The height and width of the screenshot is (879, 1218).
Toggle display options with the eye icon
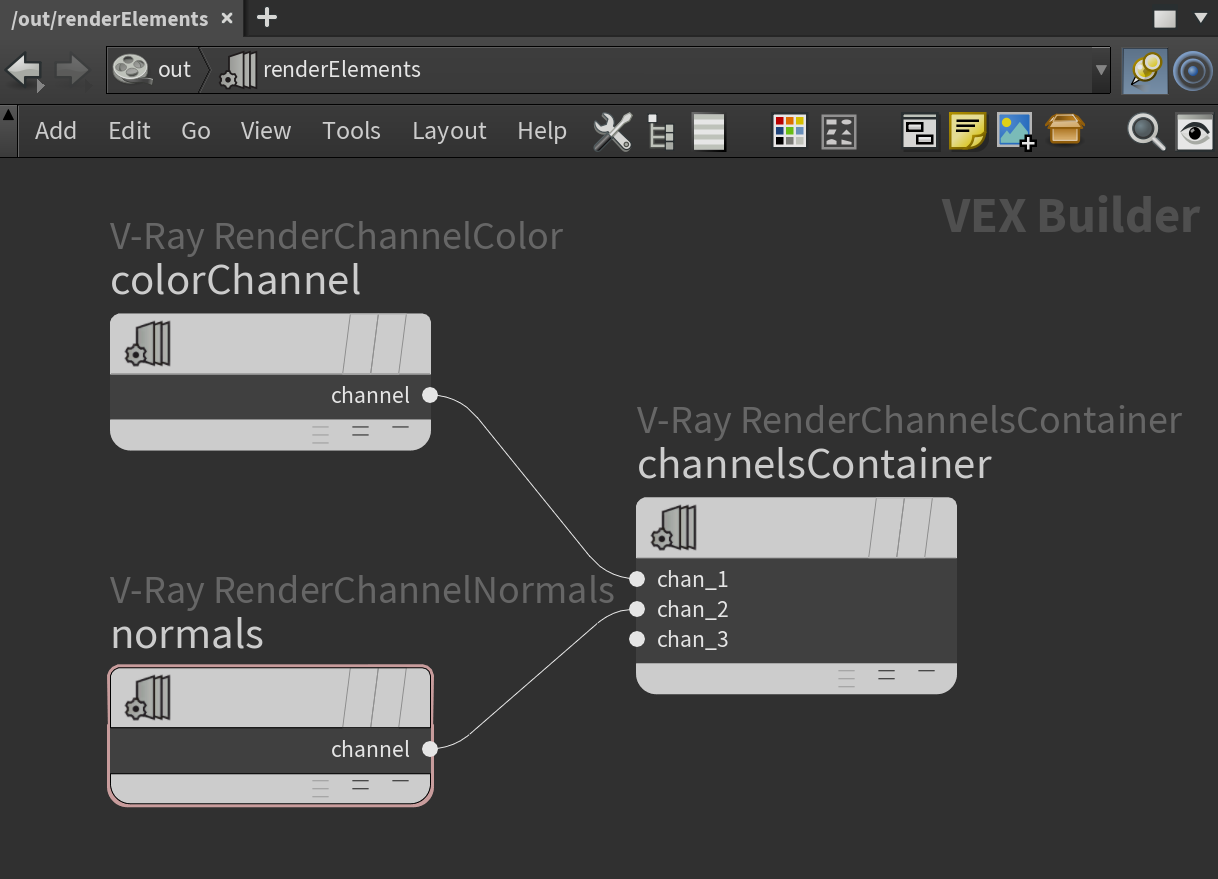[1194, 131]
